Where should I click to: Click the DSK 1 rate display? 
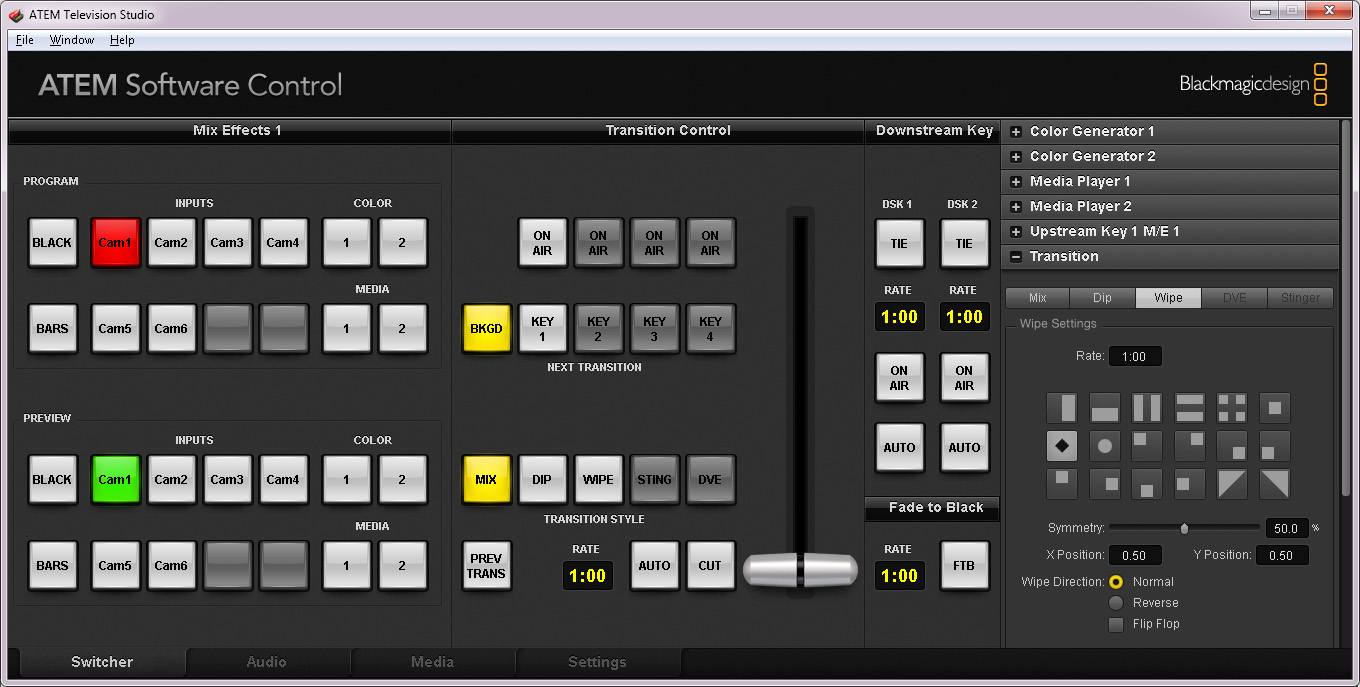[x=899, y=317]
